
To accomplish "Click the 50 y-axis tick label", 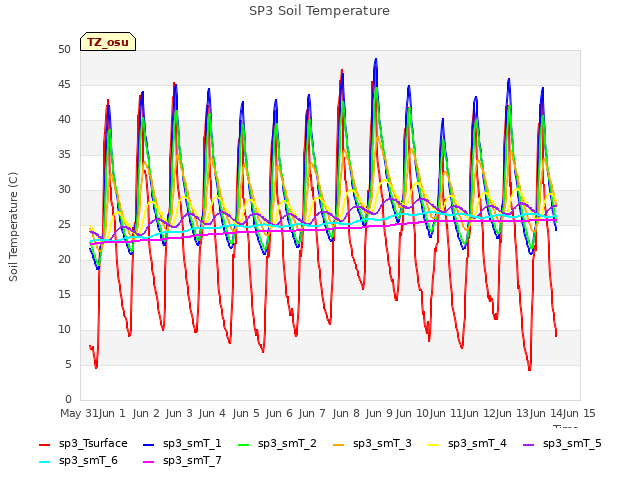I will point(65,50).
